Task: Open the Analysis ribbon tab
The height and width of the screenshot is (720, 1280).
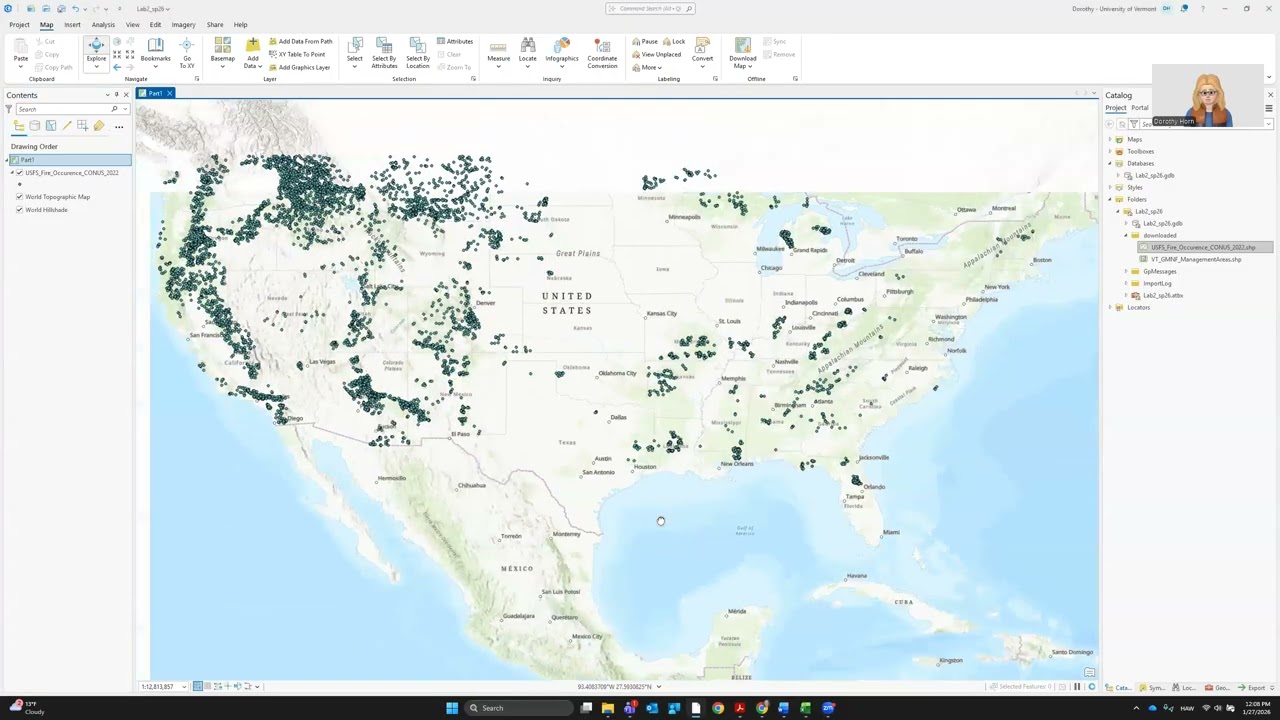Action: pyautogui.click(x=103, y=25)
